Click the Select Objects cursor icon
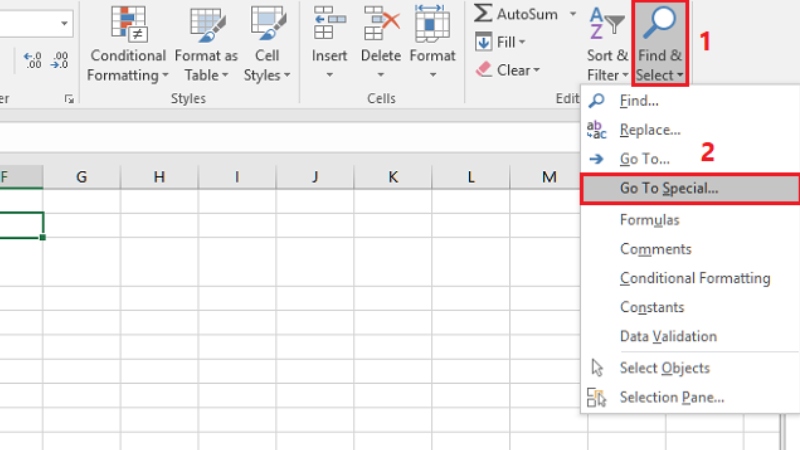 point(597,368)
